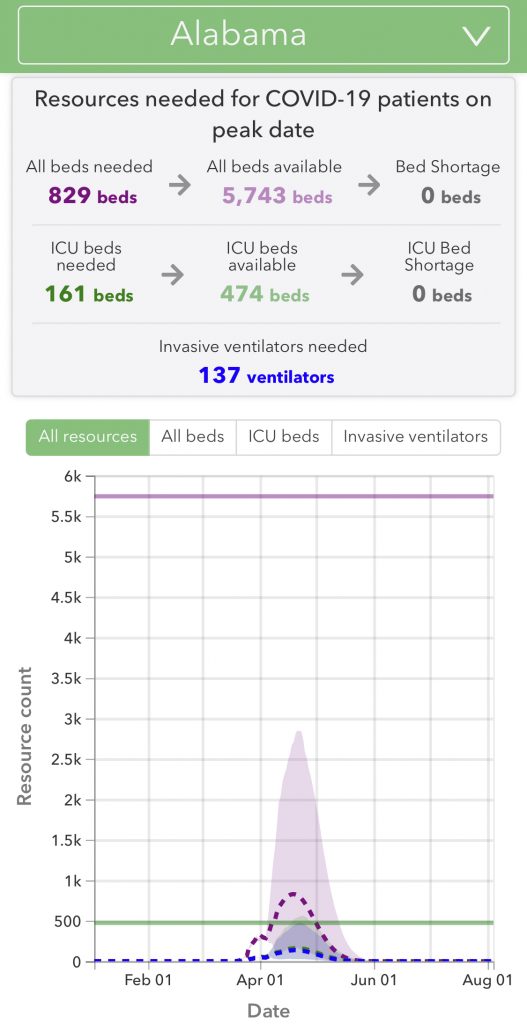Click the arrow after All beds needed
Viewport: 527px width, 1024px height.
coord(180,185)
